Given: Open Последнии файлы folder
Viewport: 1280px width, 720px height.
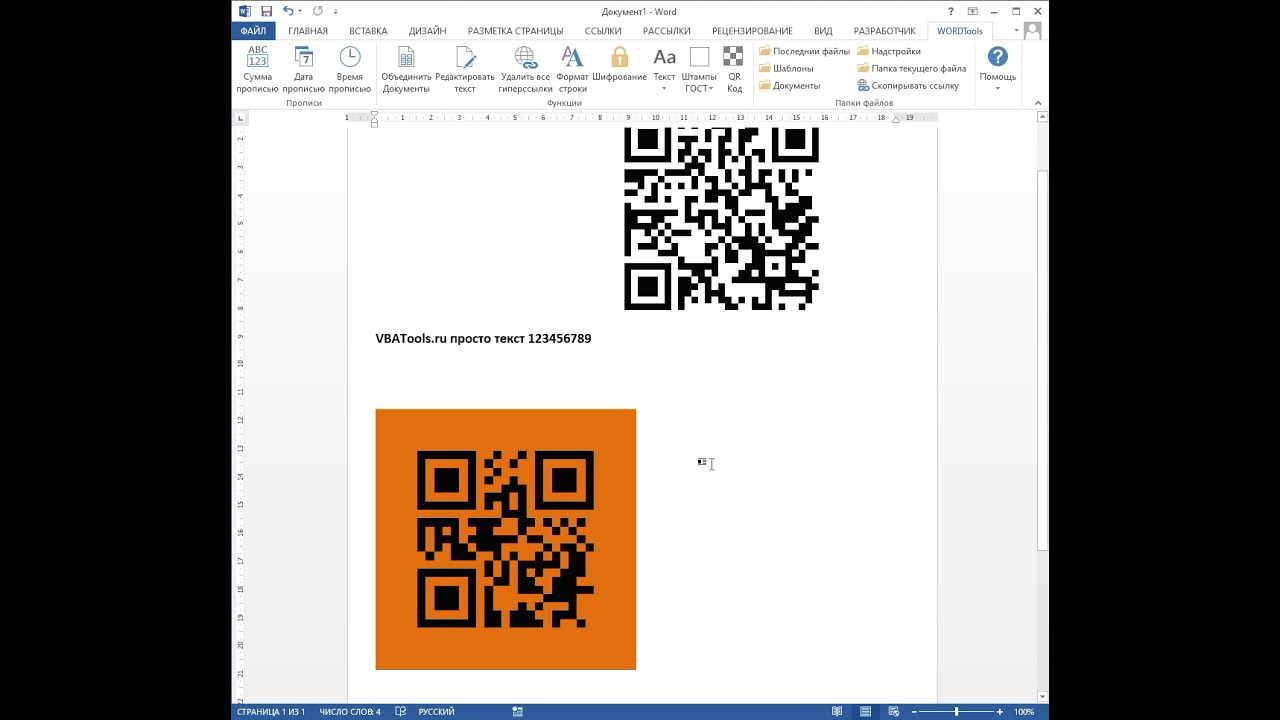Looking at the screenshot, I should (804, 51).
